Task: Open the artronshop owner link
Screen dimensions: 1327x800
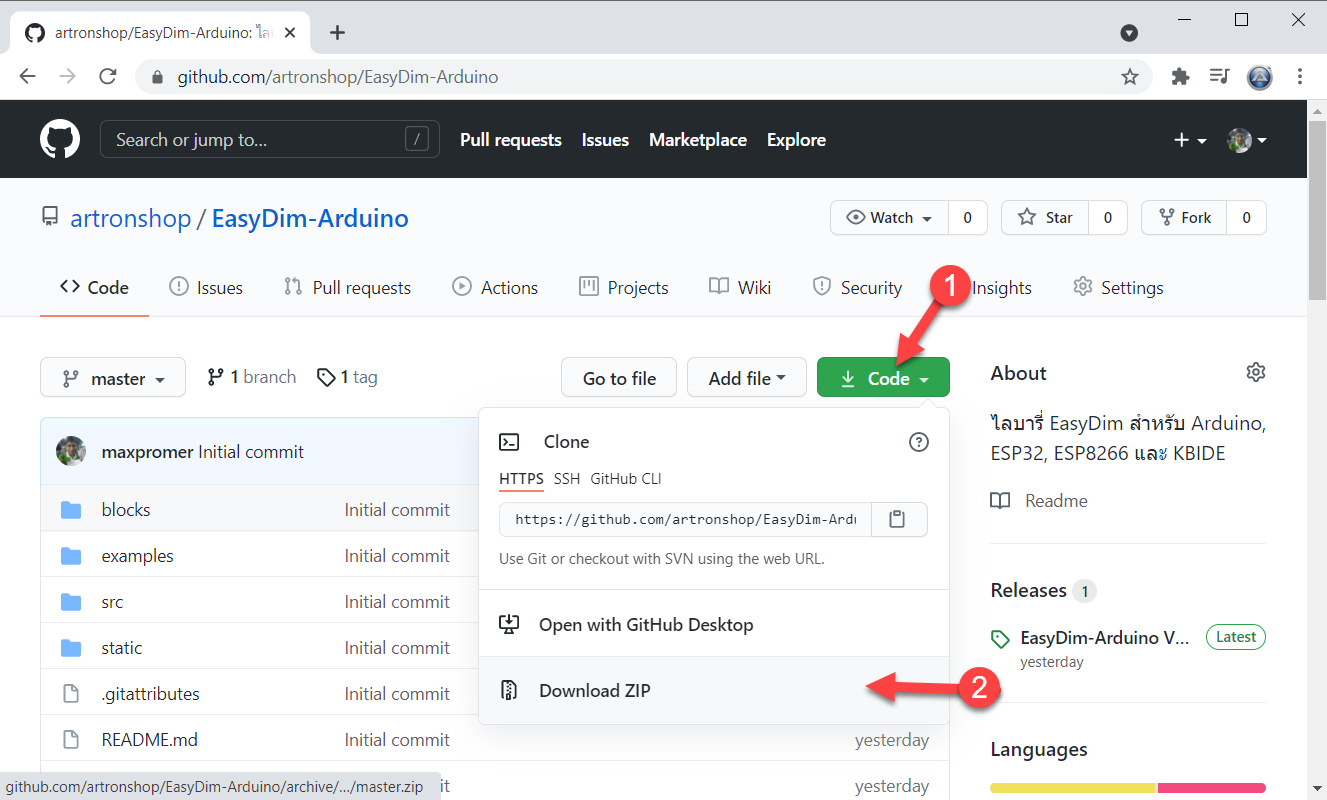Action: [130, 218]
